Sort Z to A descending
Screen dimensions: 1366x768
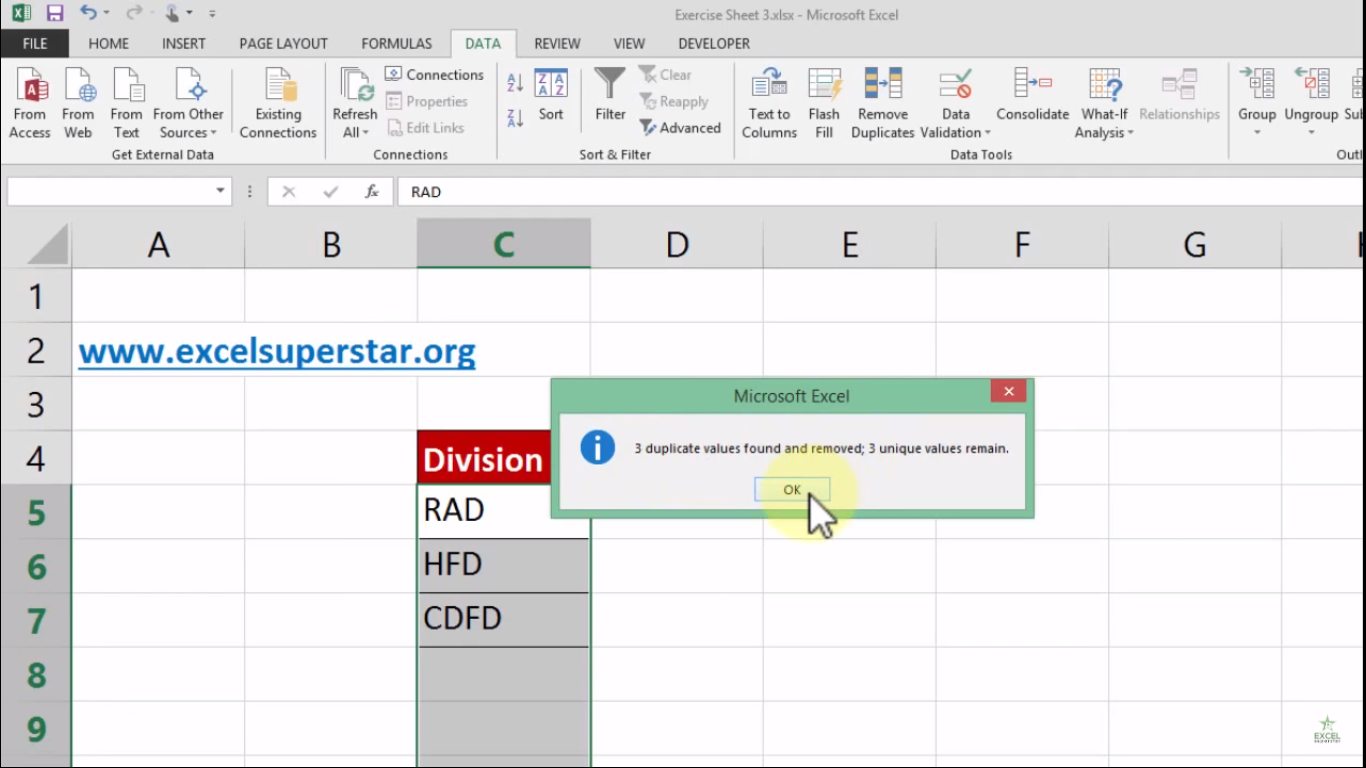[x=515, y=118]
